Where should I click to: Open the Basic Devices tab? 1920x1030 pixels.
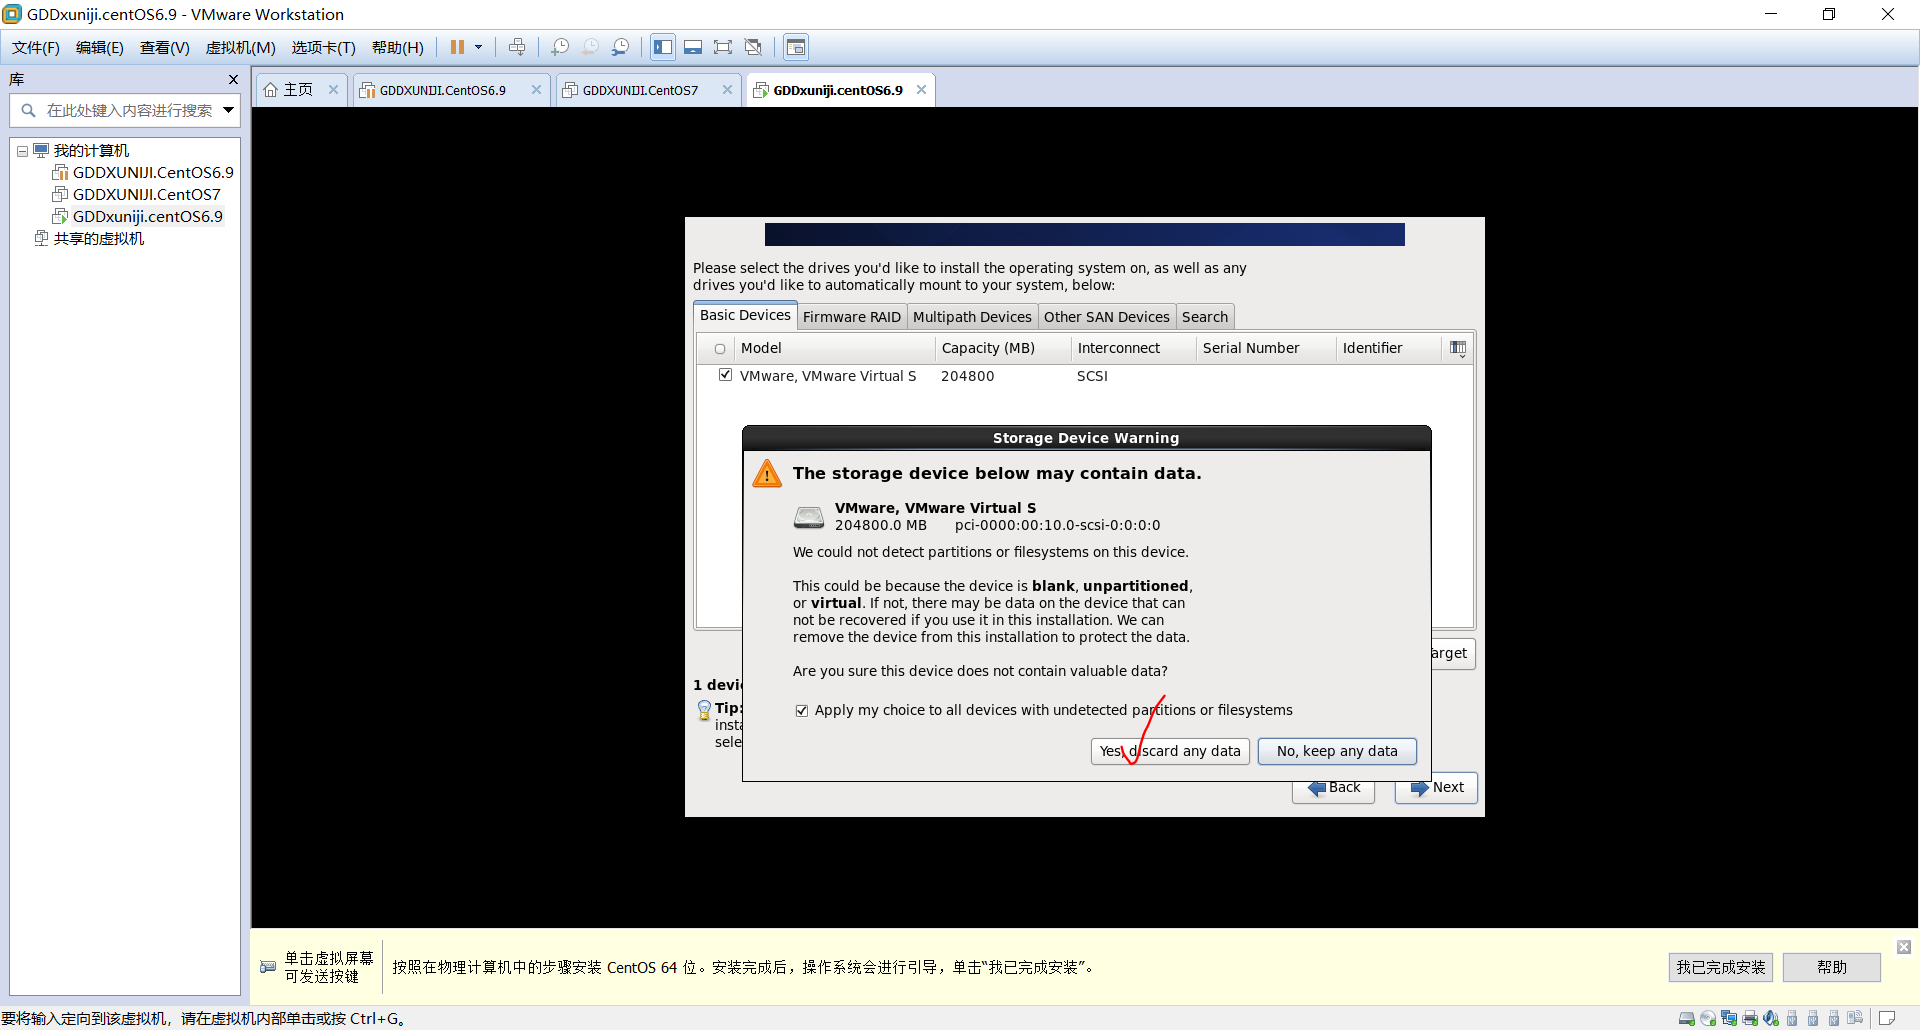745,315
